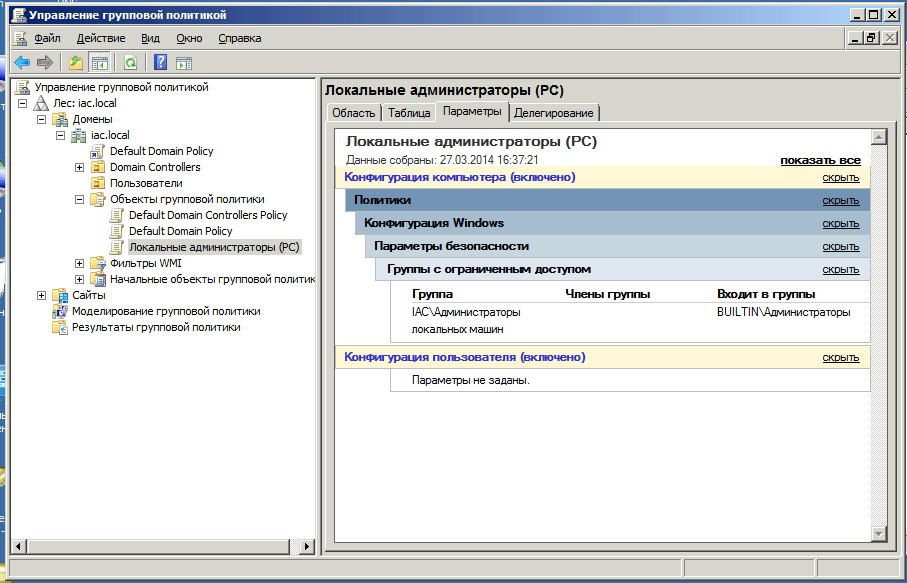Click the Refresh toolbar icon
This screenshot has width=907, height=583.
coord(130,63)
